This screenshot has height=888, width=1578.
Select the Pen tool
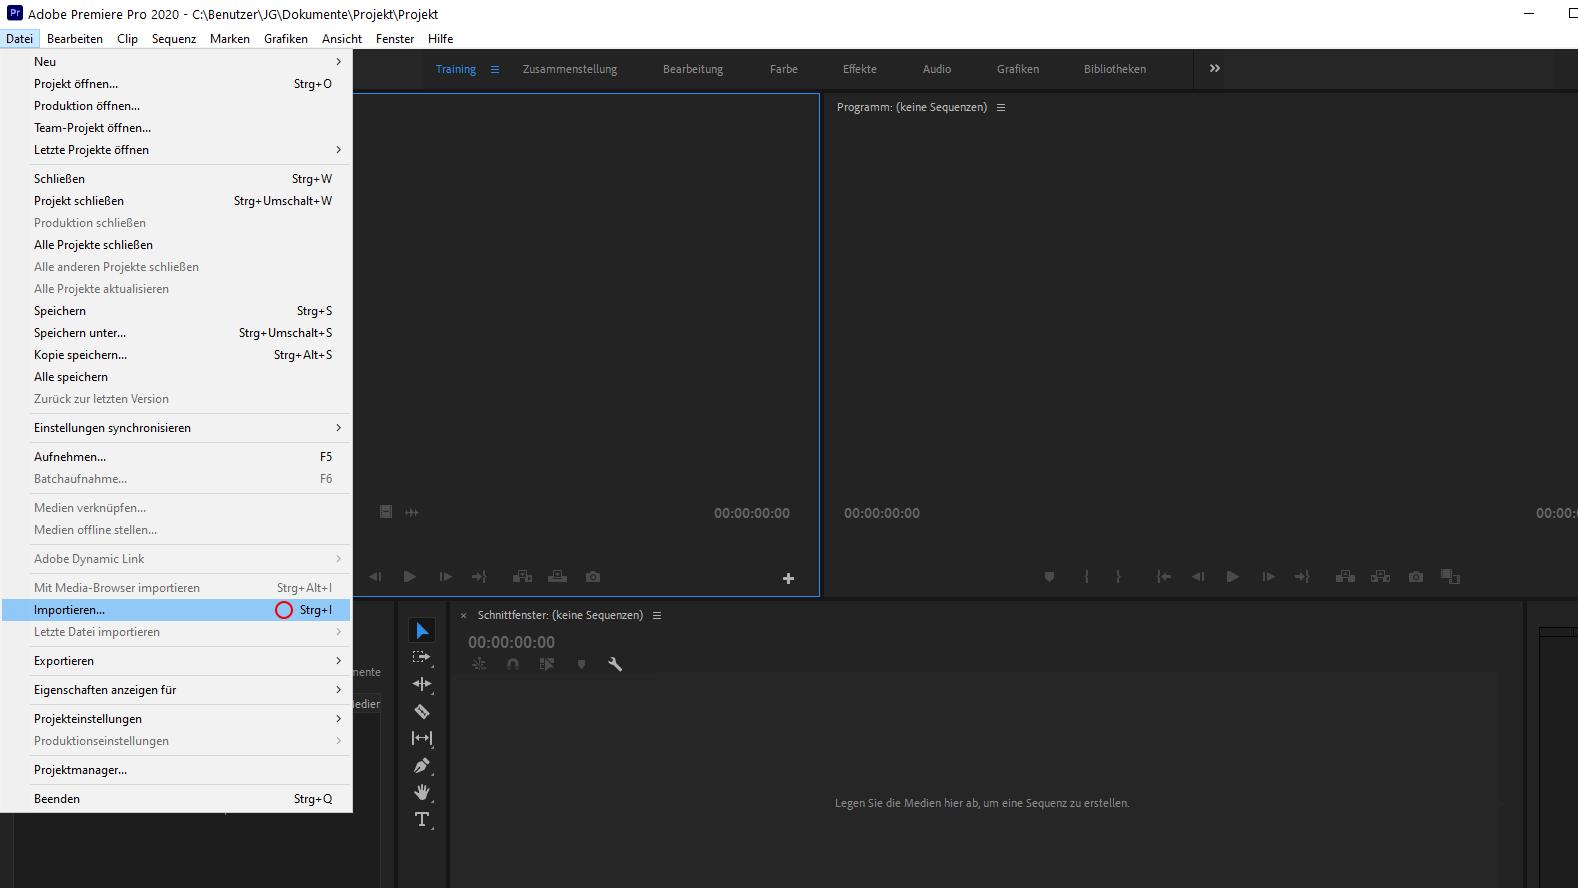pos(422,765)
